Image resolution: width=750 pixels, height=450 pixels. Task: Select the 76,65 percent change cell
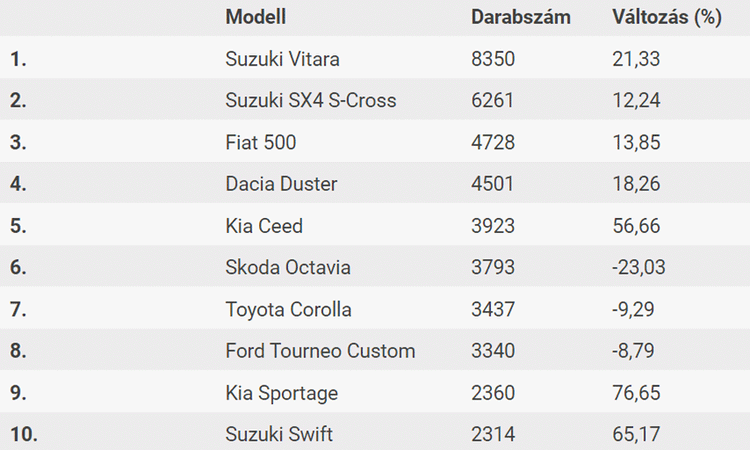(636, 393)
